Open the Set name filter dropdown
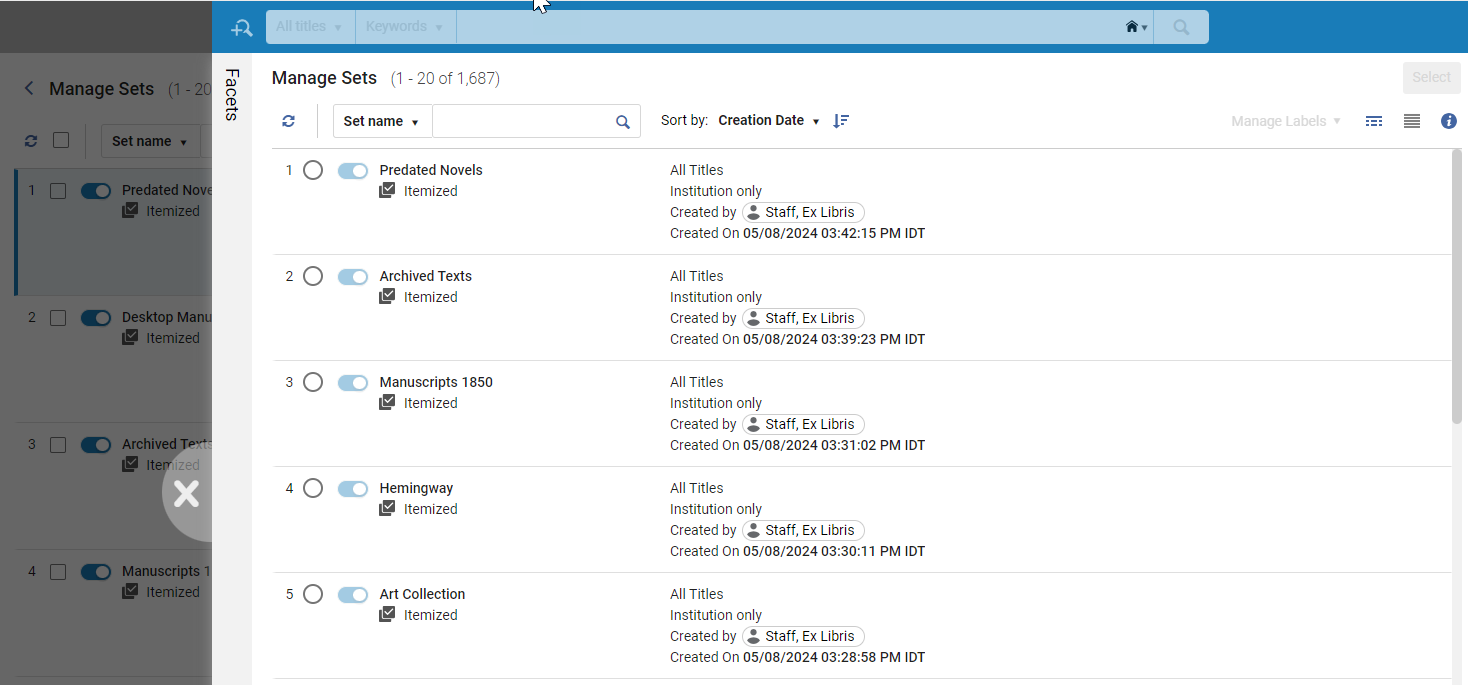Image resolution: width=1468 pixels, height=685 pixels. click(x=382, y=121)
